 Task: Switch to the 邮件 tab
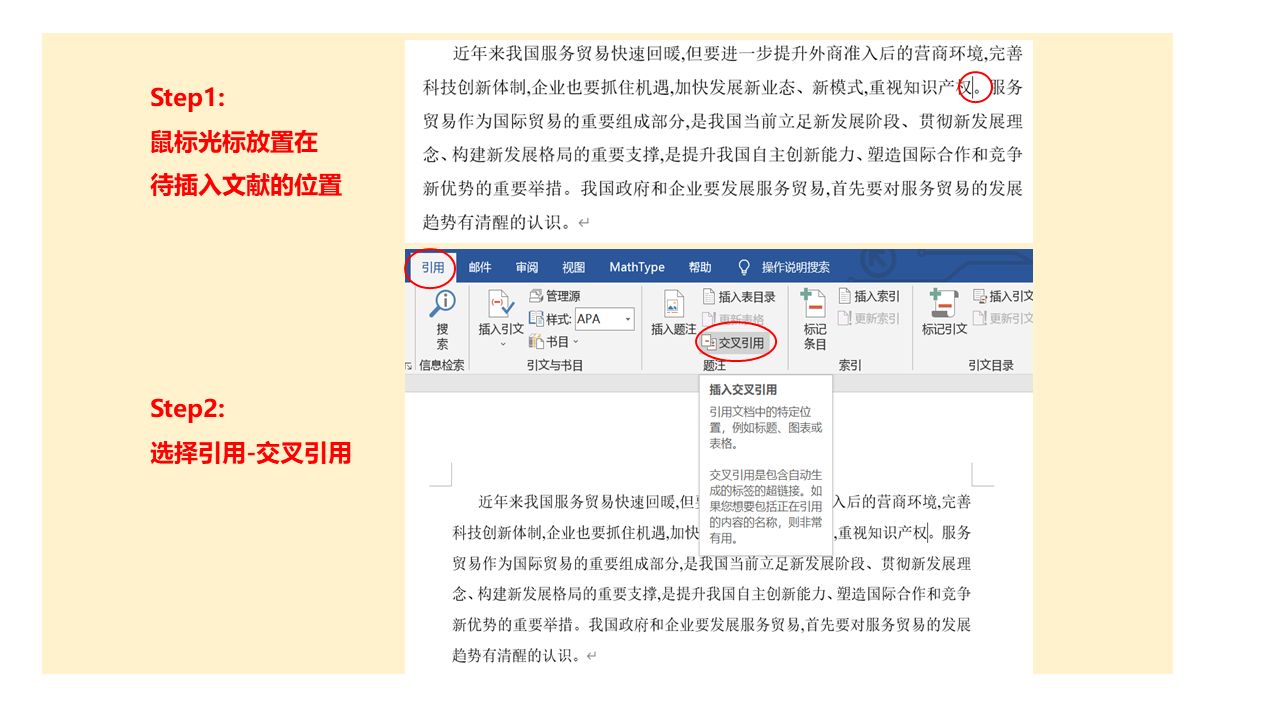(x=480, y=268)
